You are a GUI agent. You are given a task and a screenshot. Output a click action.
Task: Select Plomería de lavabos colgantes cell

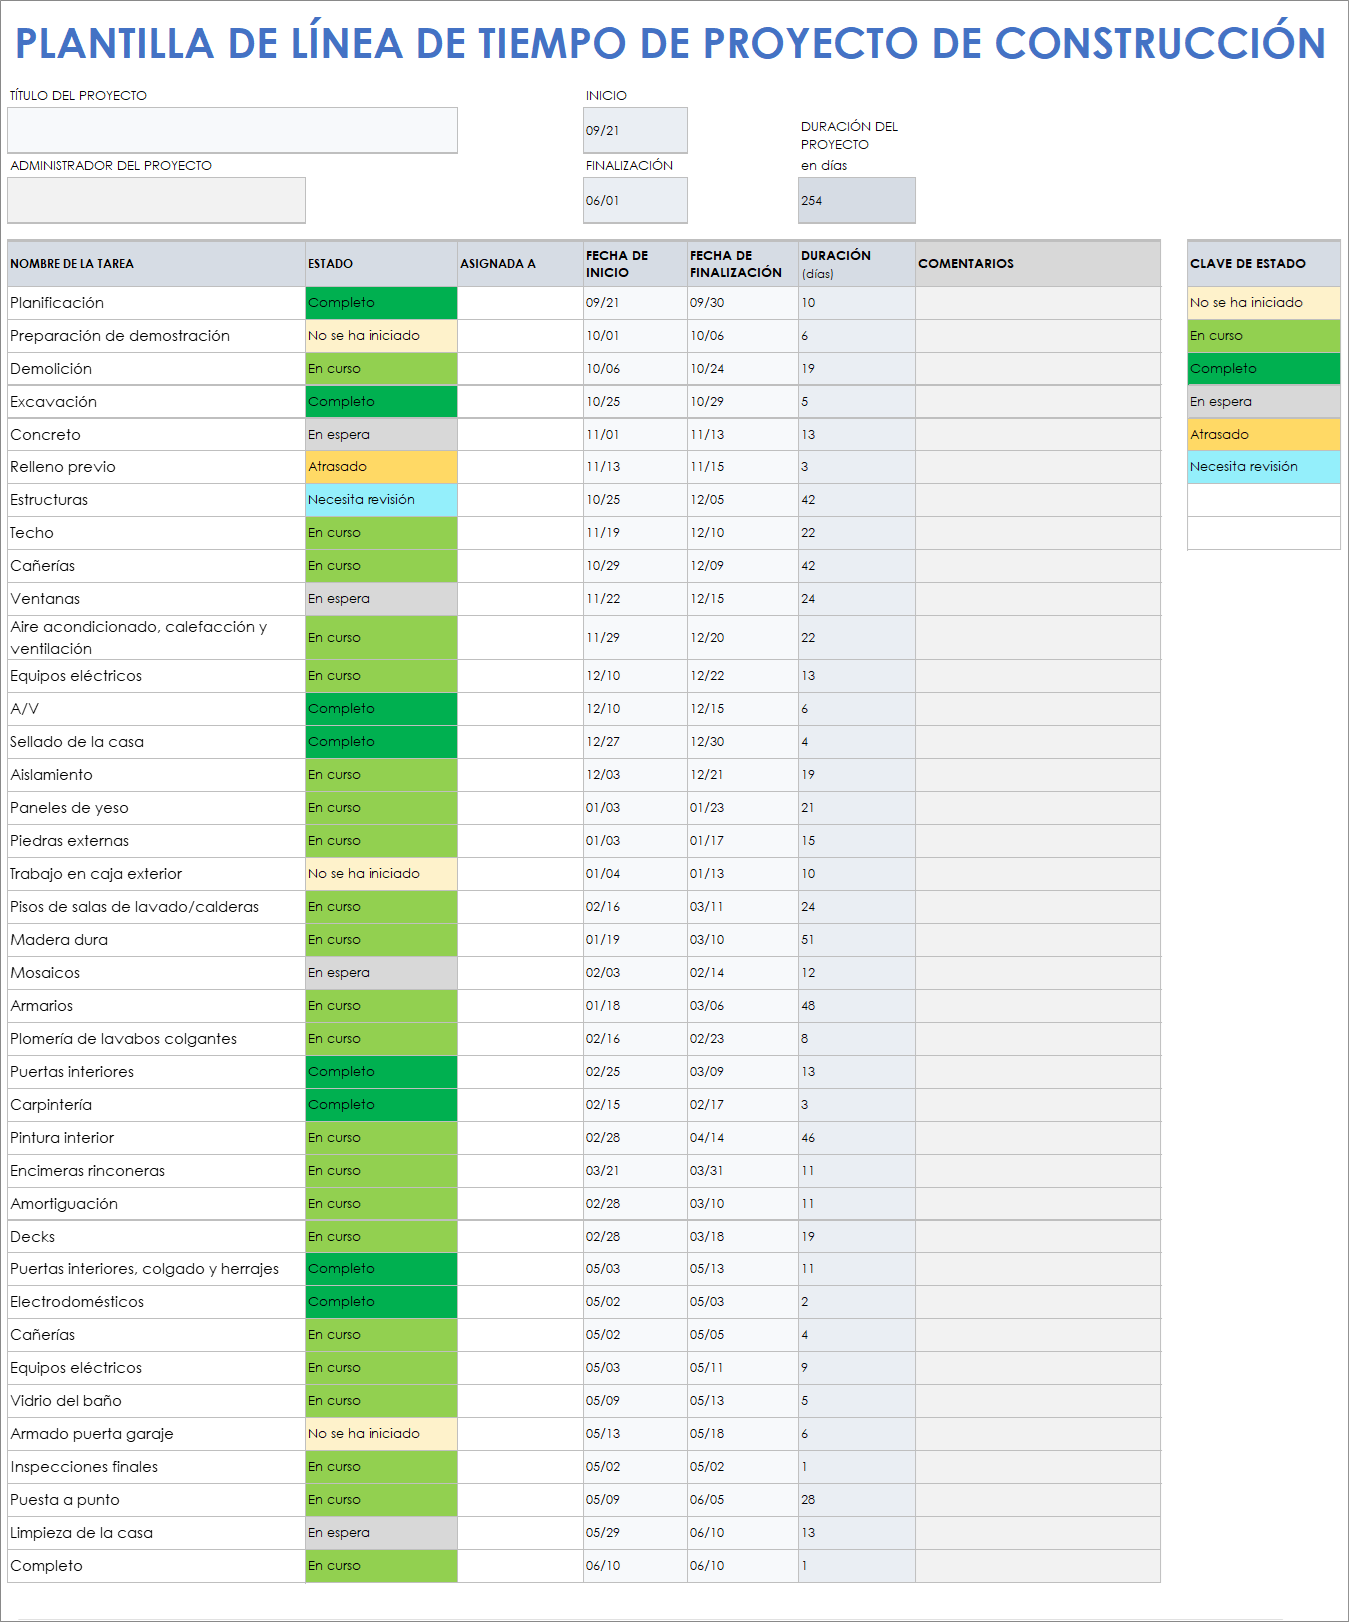156,1039
